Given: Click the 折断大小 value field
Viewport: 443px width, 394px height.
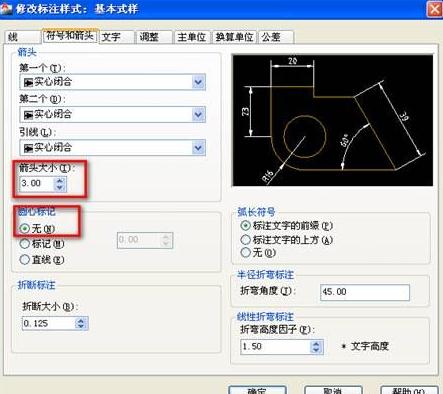Looking at the screenshot, I should coord(49,323).
